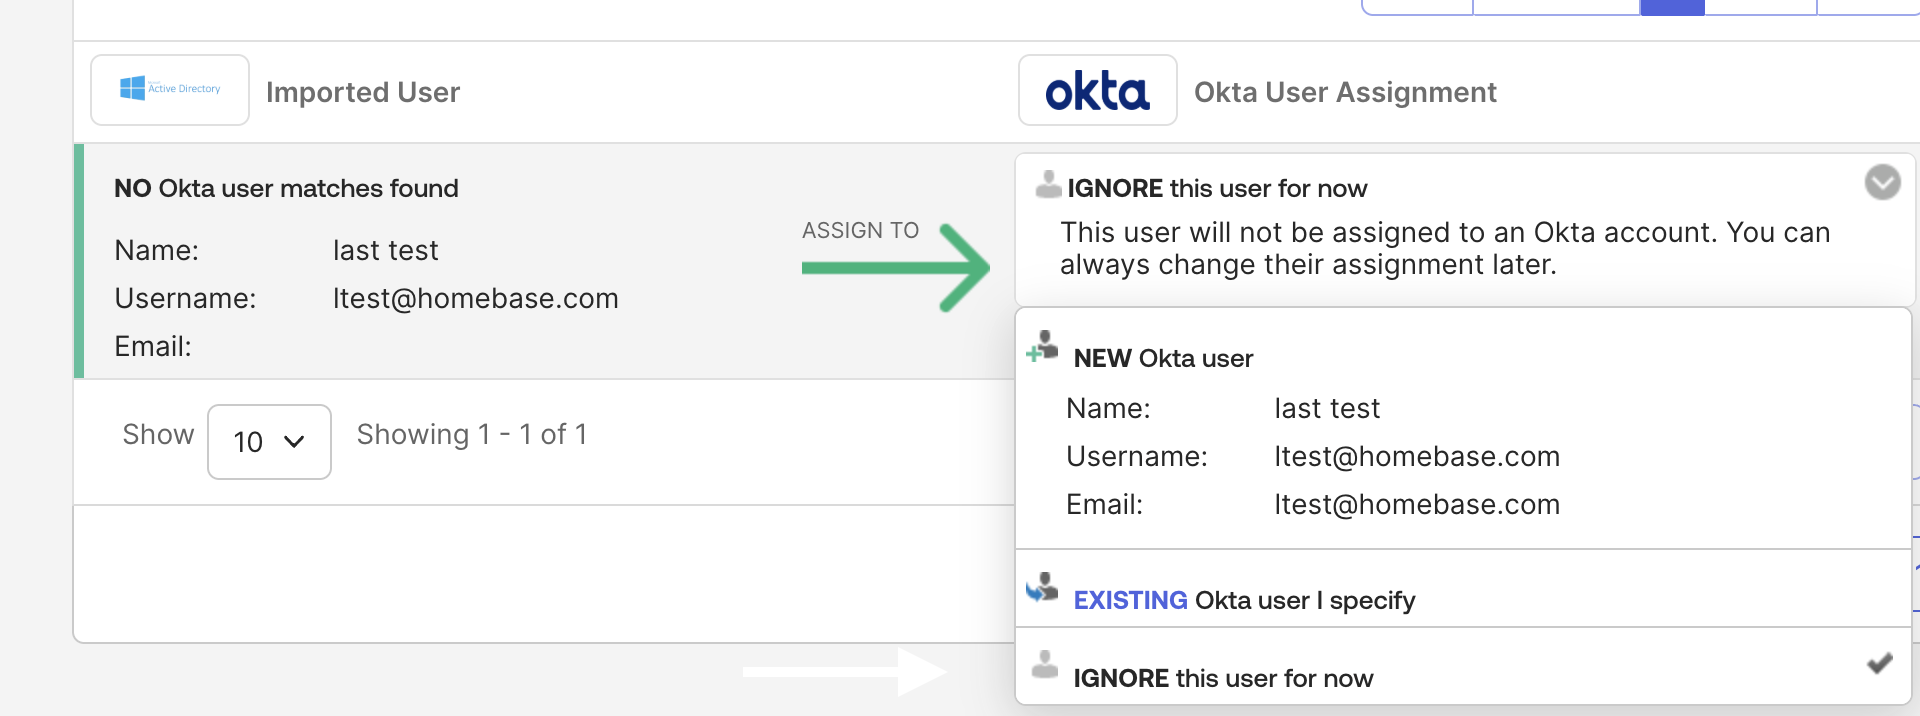Click the ASSIGN TO label
Image resolution: width=1920 pixels, height=716 pixels.
coord(860,230)
